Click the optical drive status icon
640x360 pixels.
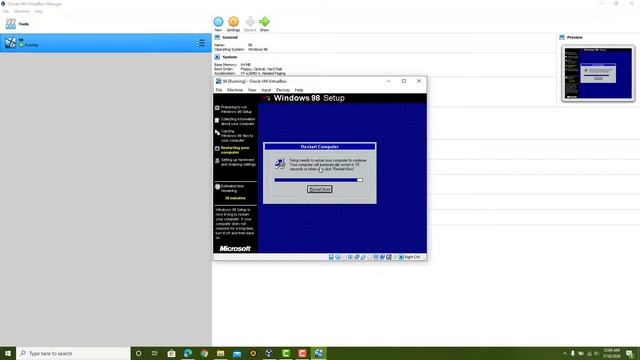click(338, 257)
